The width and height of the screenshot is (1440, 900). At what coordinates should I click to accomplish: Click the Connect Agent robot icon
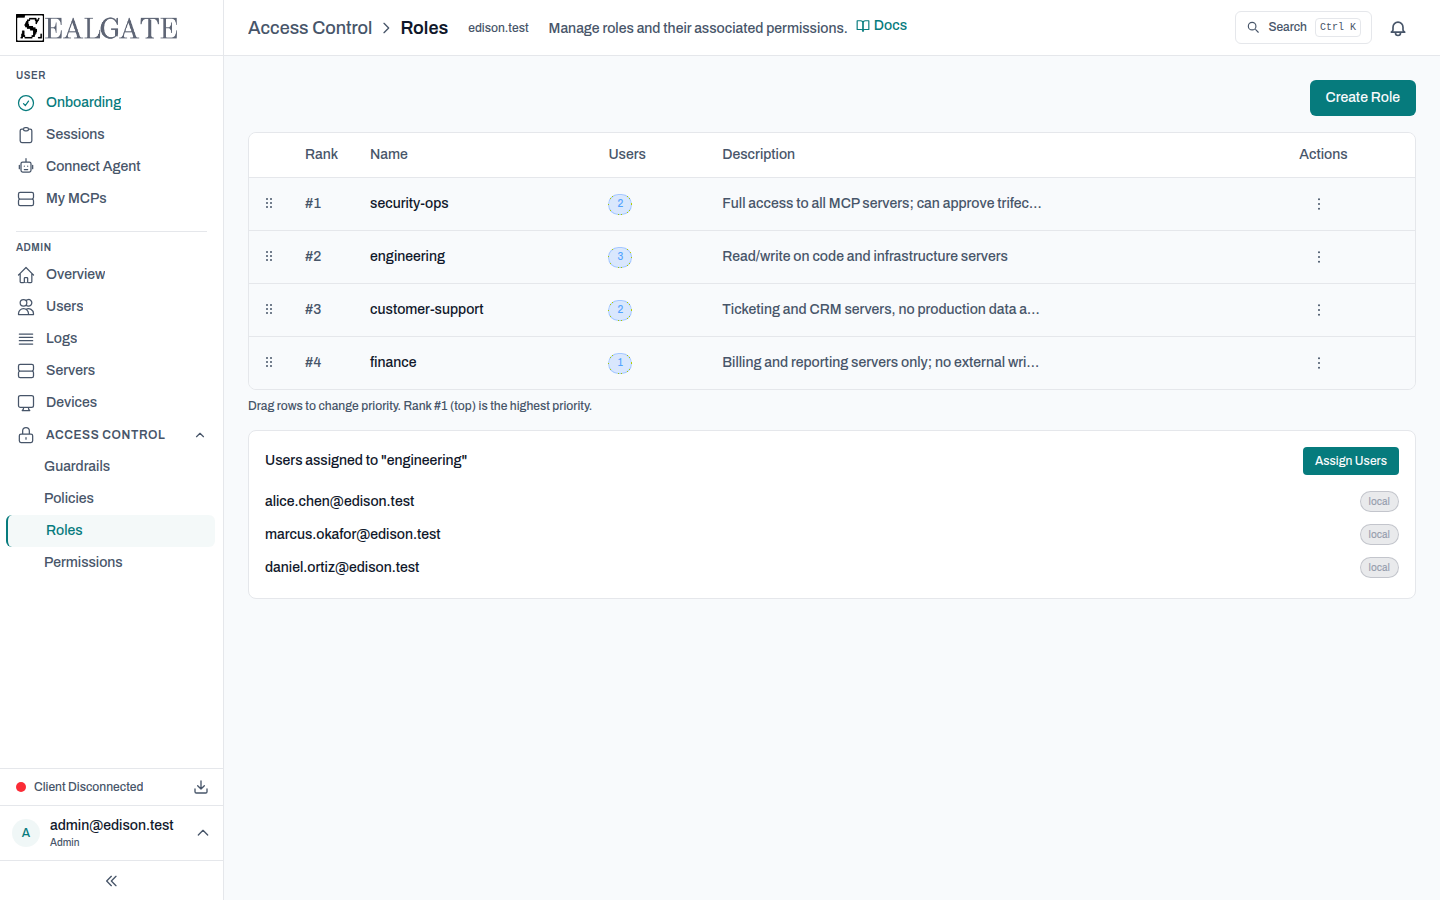point(26,167)
